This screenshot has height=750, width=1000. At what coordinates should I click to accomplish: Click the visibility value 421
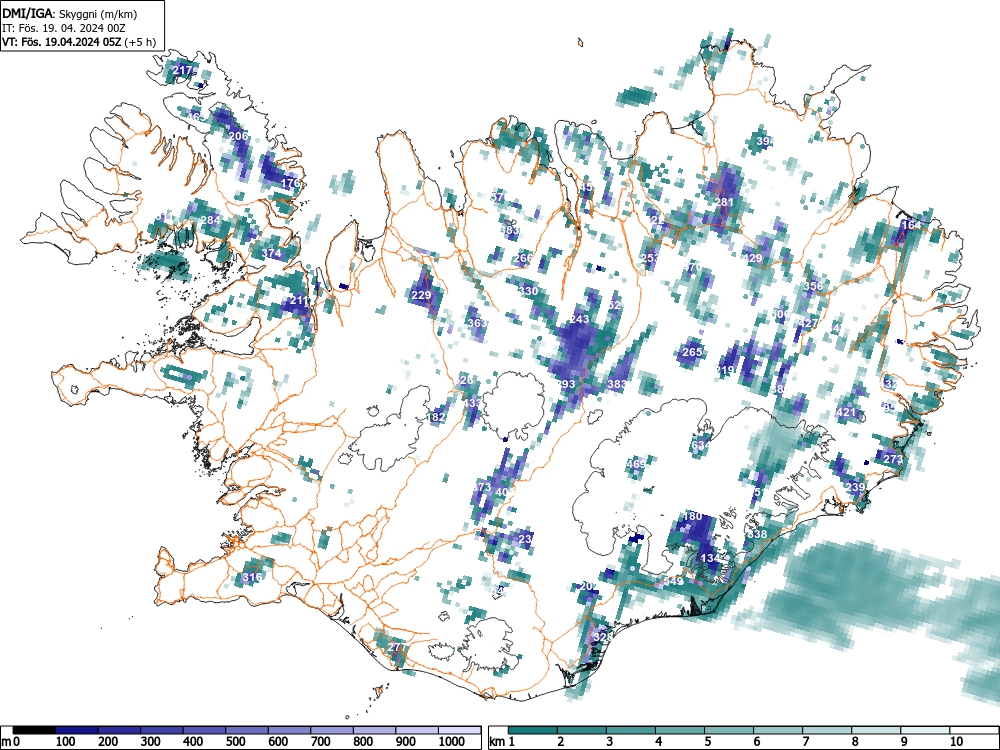tap(846, 413)
